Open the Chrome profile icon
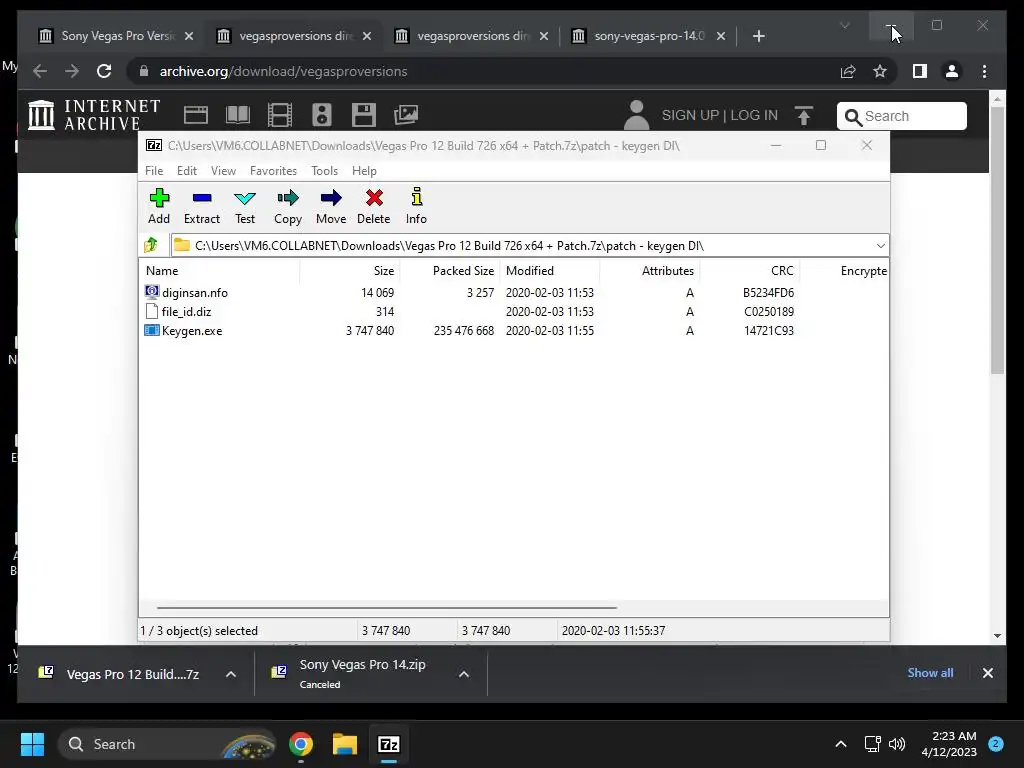This screenshot has width=1024, height=768. point(952,71)
